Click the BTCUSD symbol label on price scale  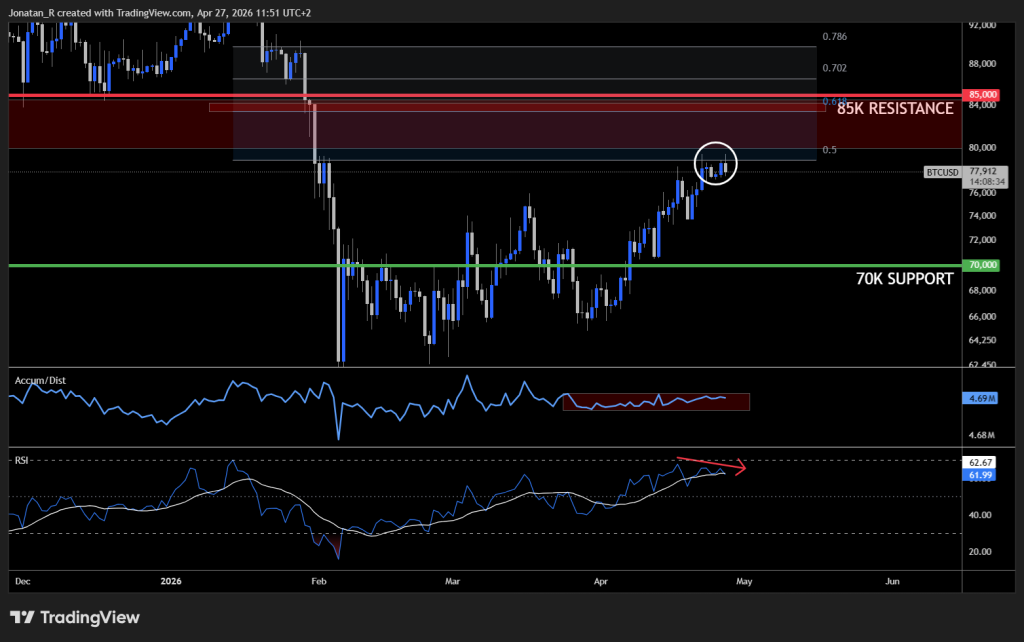point(941,172)
